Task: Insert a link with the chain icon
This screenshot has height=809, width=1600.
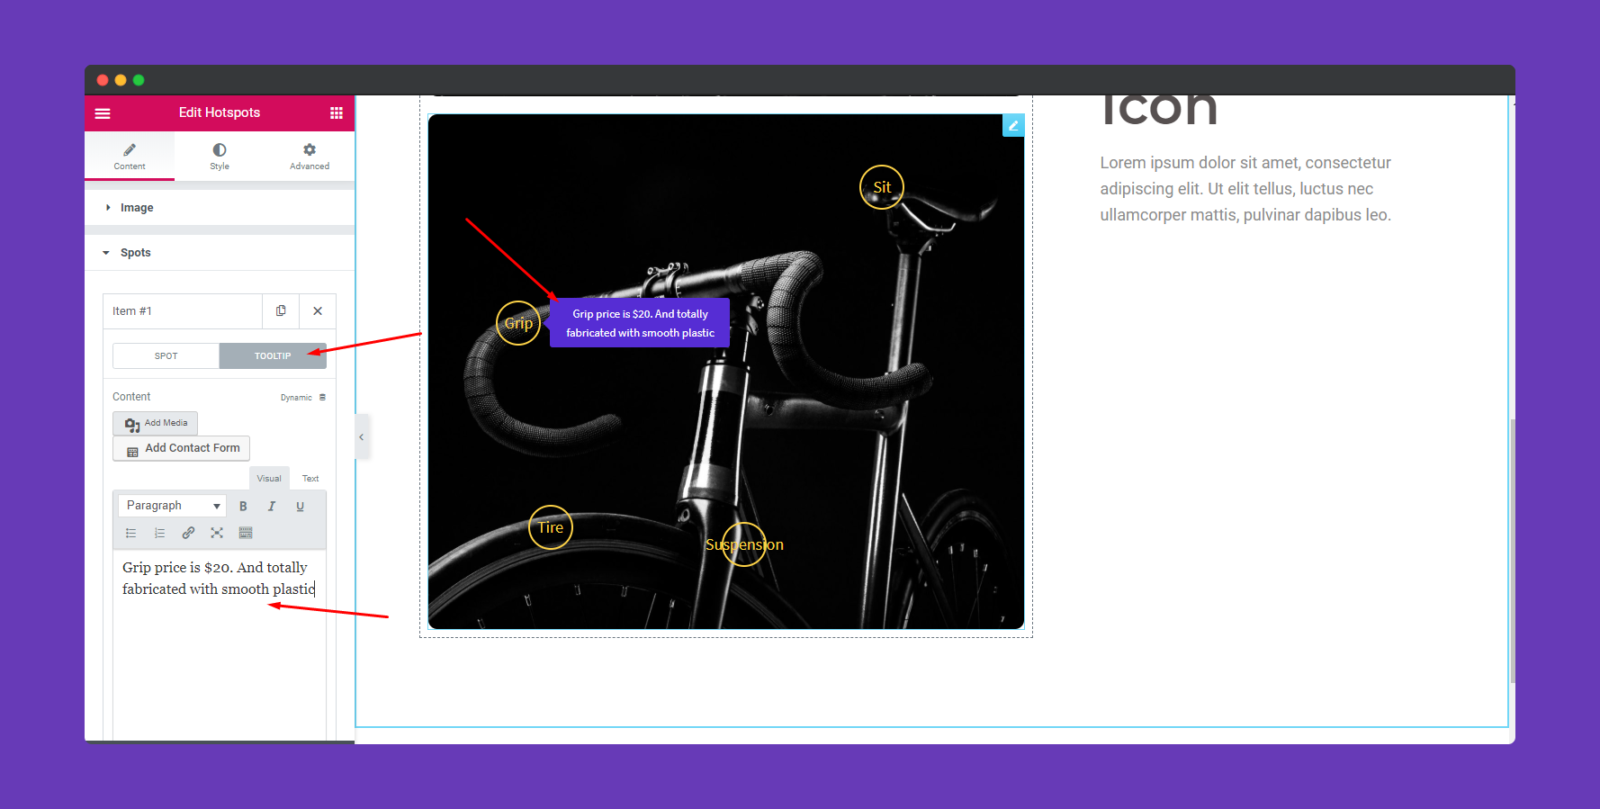Action: pos(188,533)
